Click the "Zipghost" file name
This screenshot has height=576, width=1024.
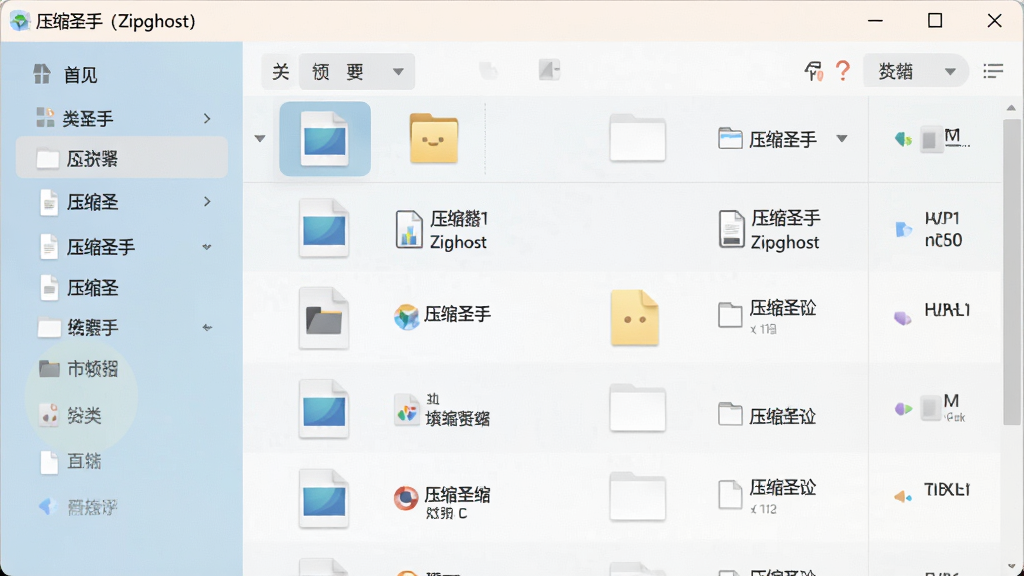[x=784, y=242]
